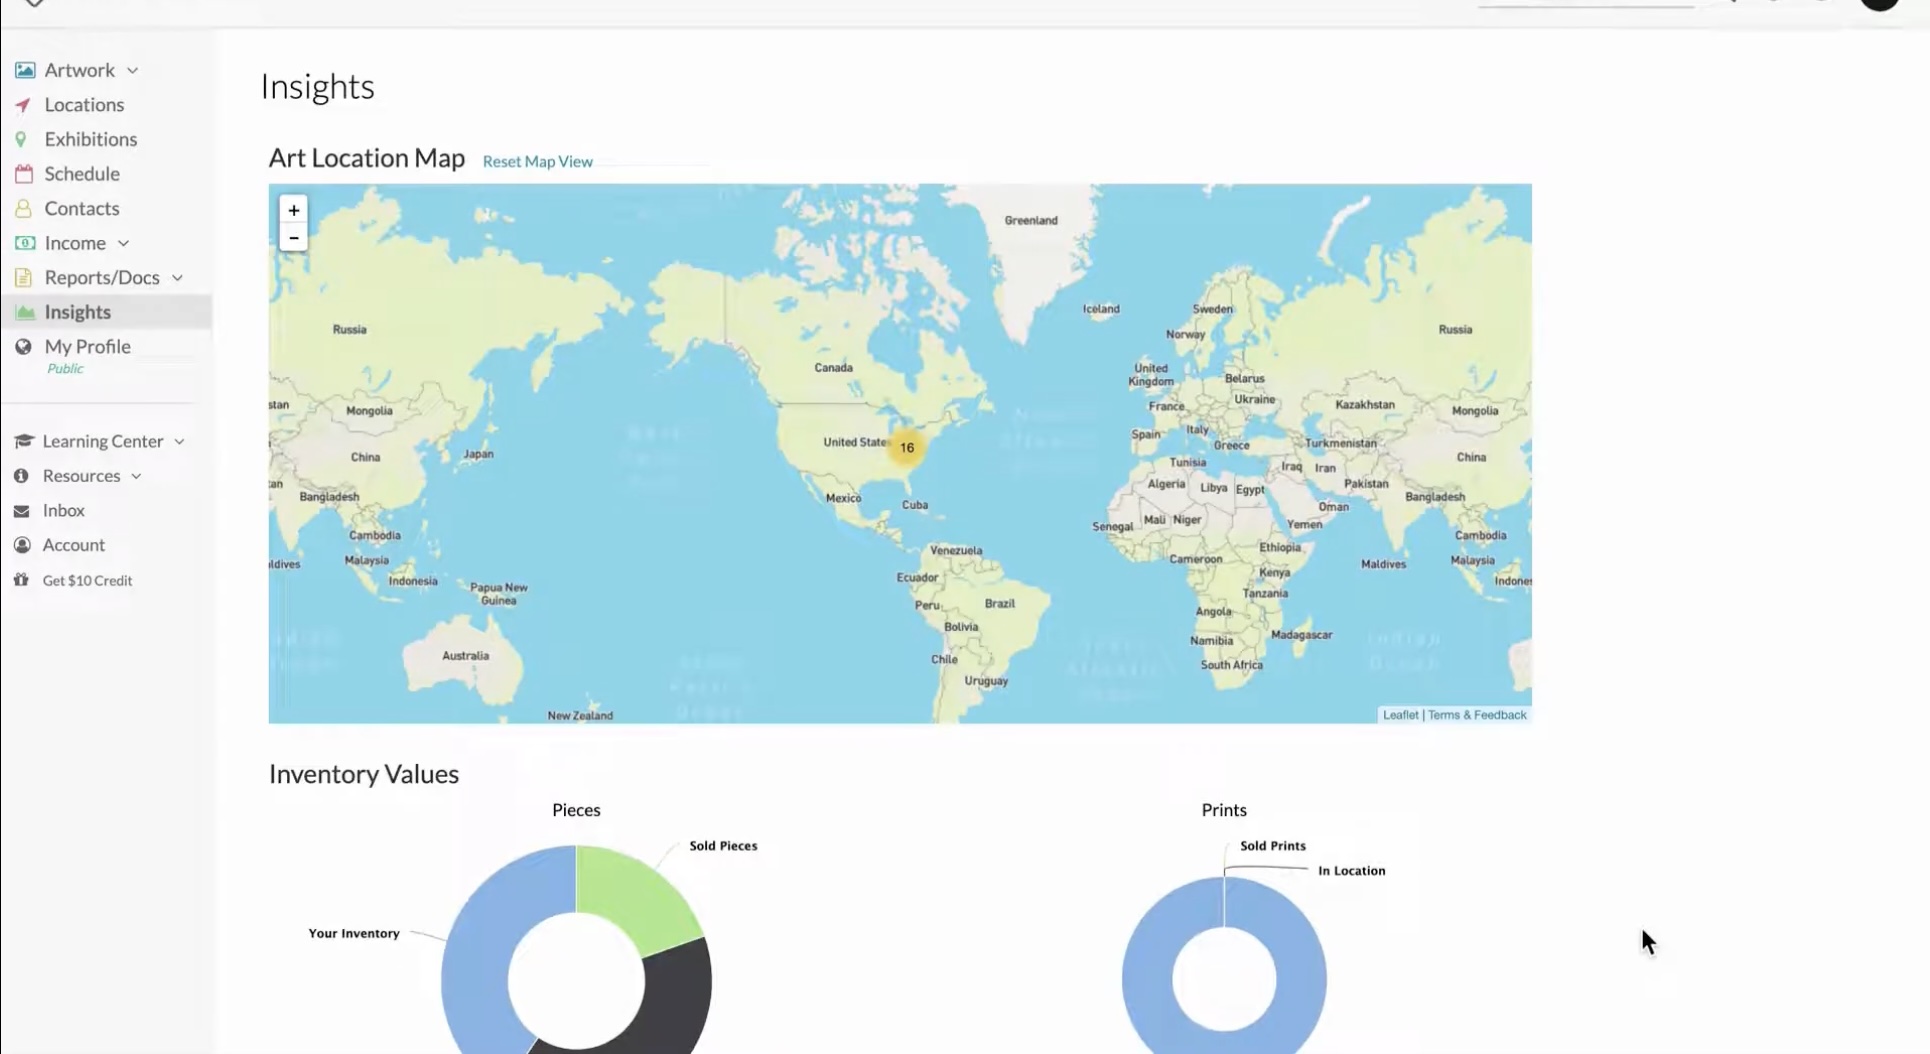The height and width of the screenshot is (1054, 1930).
Task: Click the envelope icon beside Inbox
Action: [21, 511]
